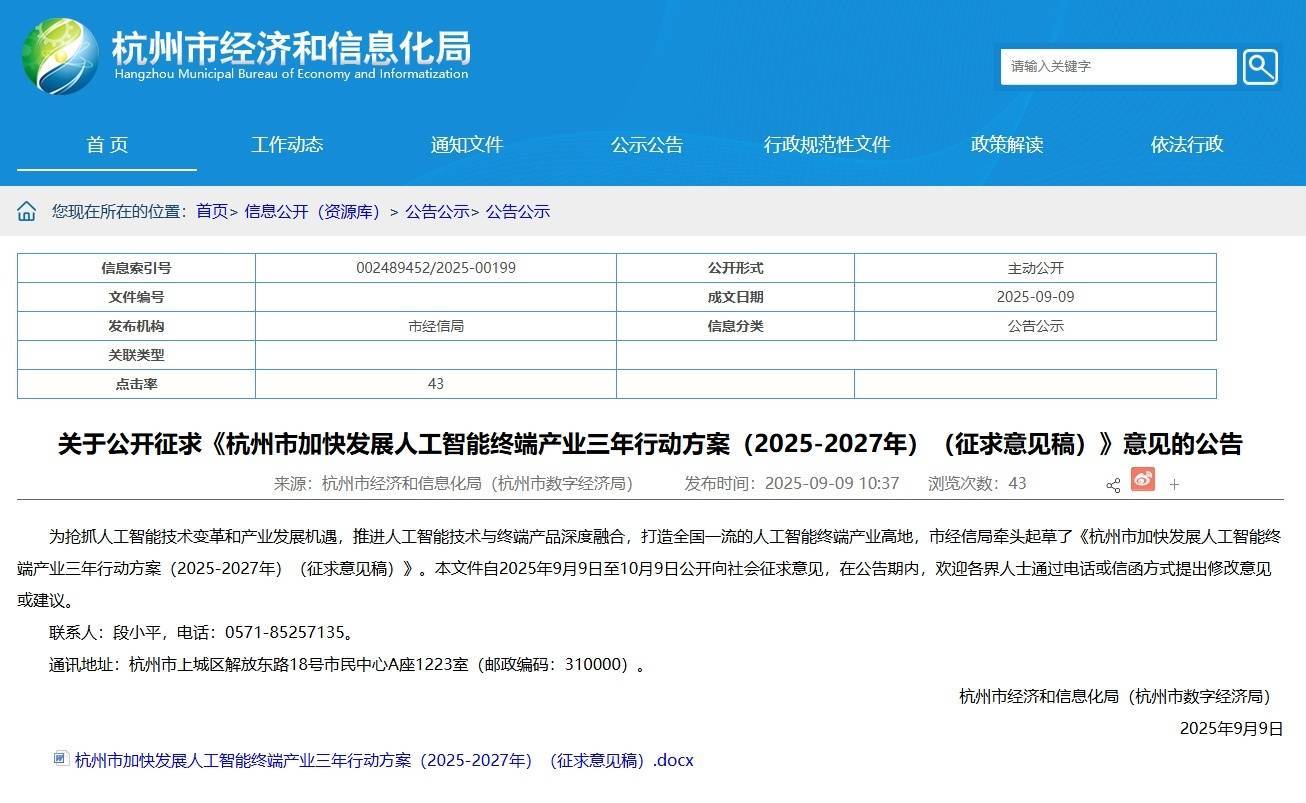
Task: Click the home icon in the breadcrumb bar
Action: 27,211
